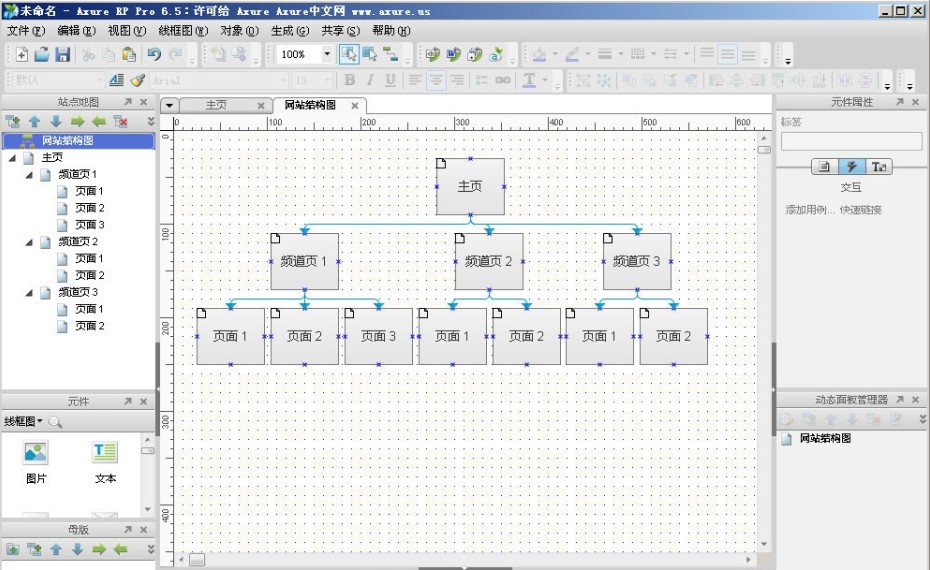
Task: Click the format painter brush icon
Action: point(137,80)
